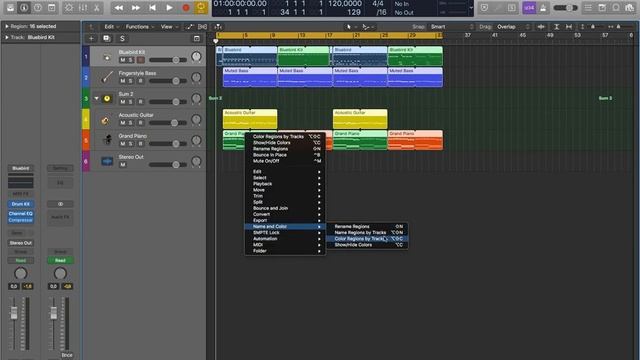Click the global tracks toggle icon
The width and height of the screenshot is (640, 360).
[x=197, y=38]
